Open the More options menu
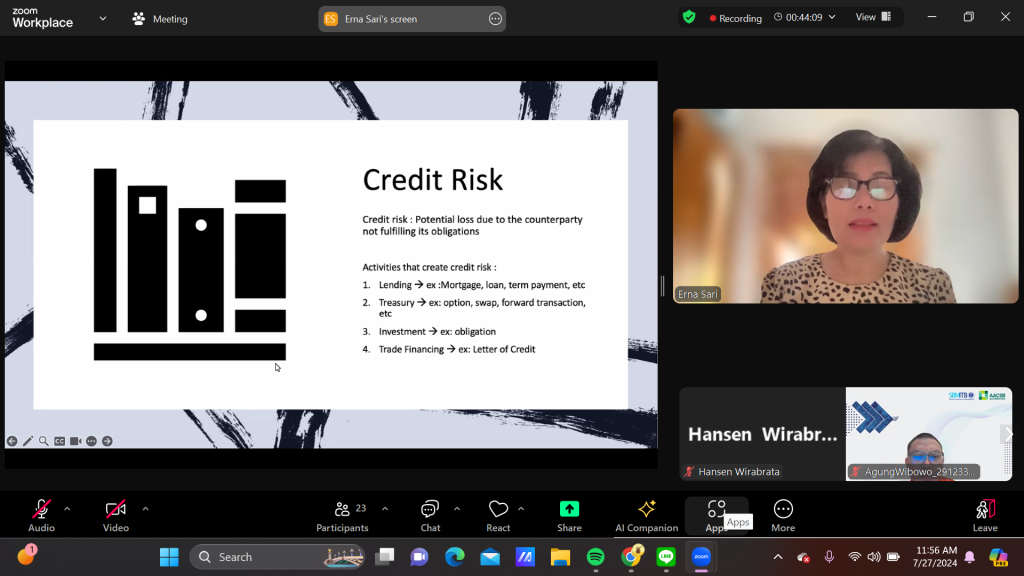1024x576 pixels. 783,514
